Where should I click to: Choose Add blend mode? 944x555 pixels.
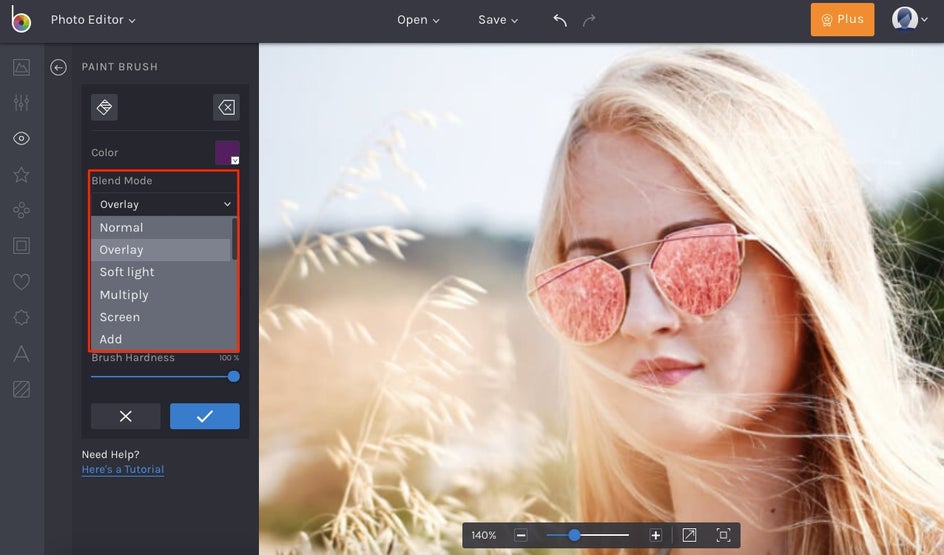161,340
